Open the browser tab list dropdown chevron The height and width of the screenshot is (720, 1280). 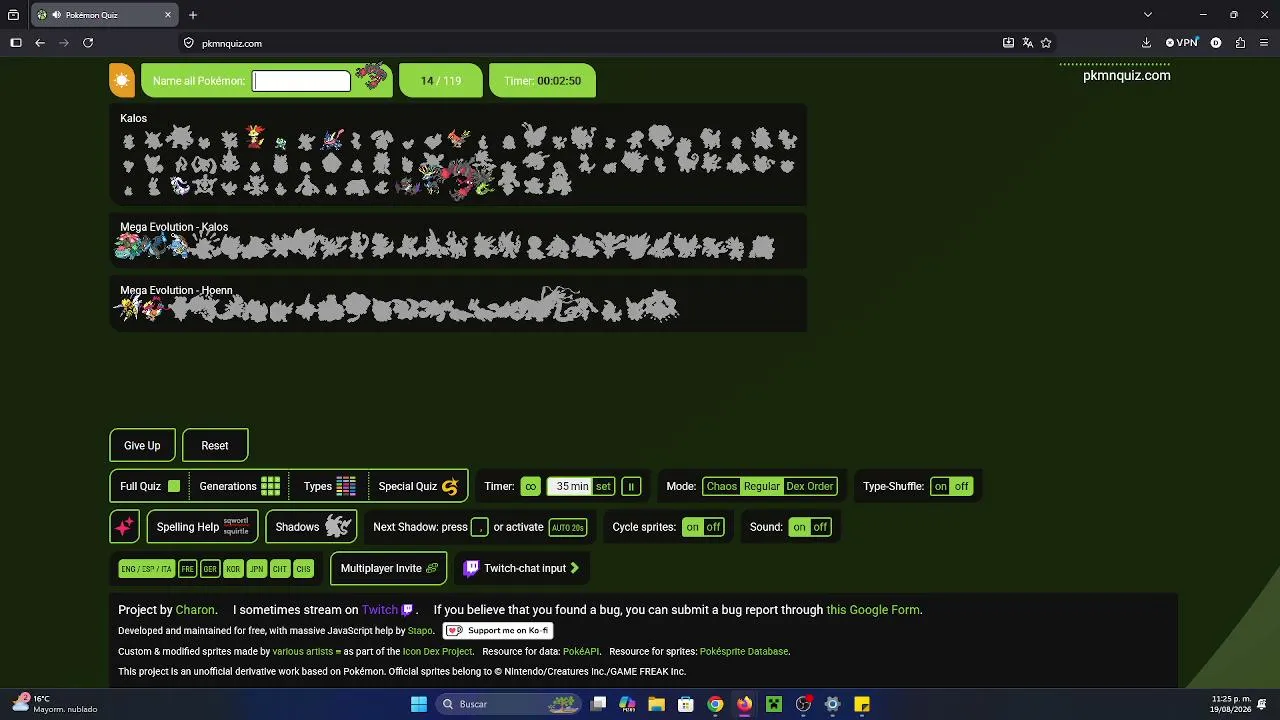click(x=1147, y=15)
